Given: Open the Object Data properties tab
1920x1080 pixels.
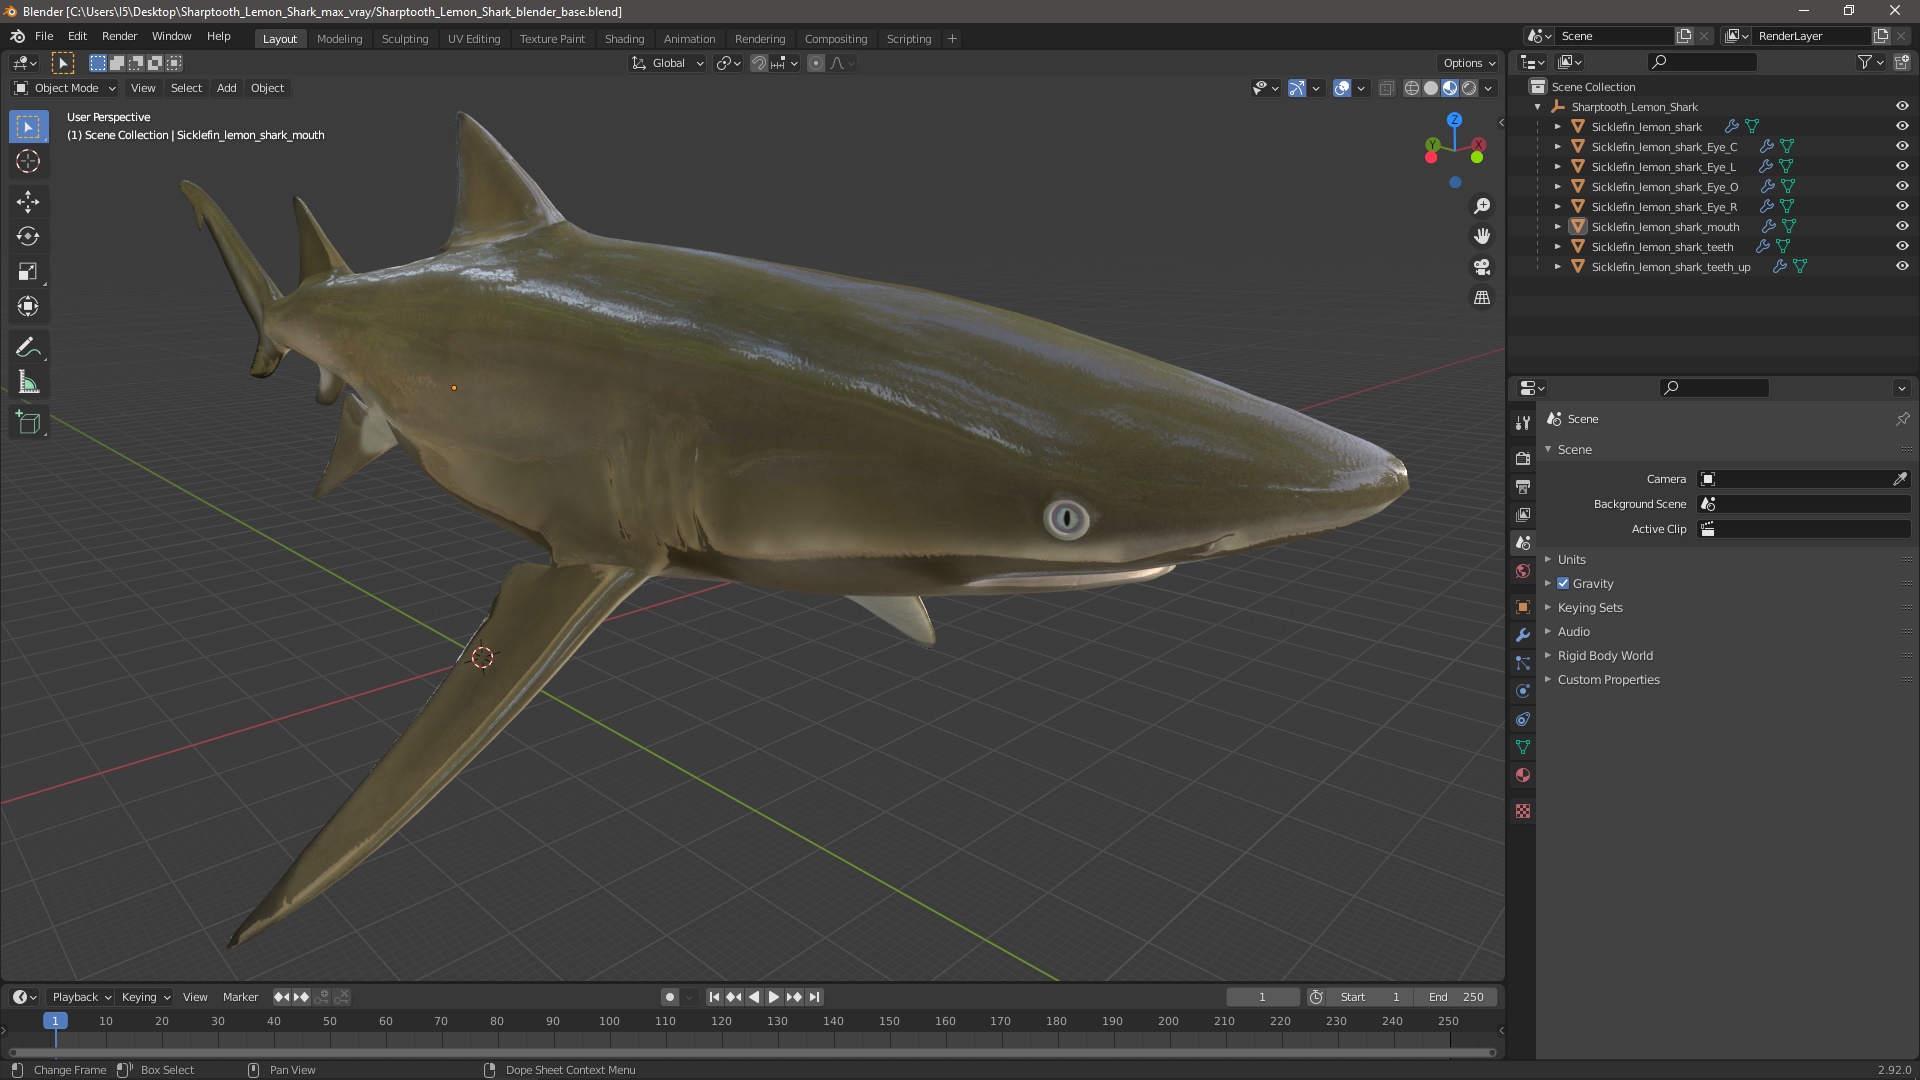Looking at the screenshot, I should coord(1523,747).
